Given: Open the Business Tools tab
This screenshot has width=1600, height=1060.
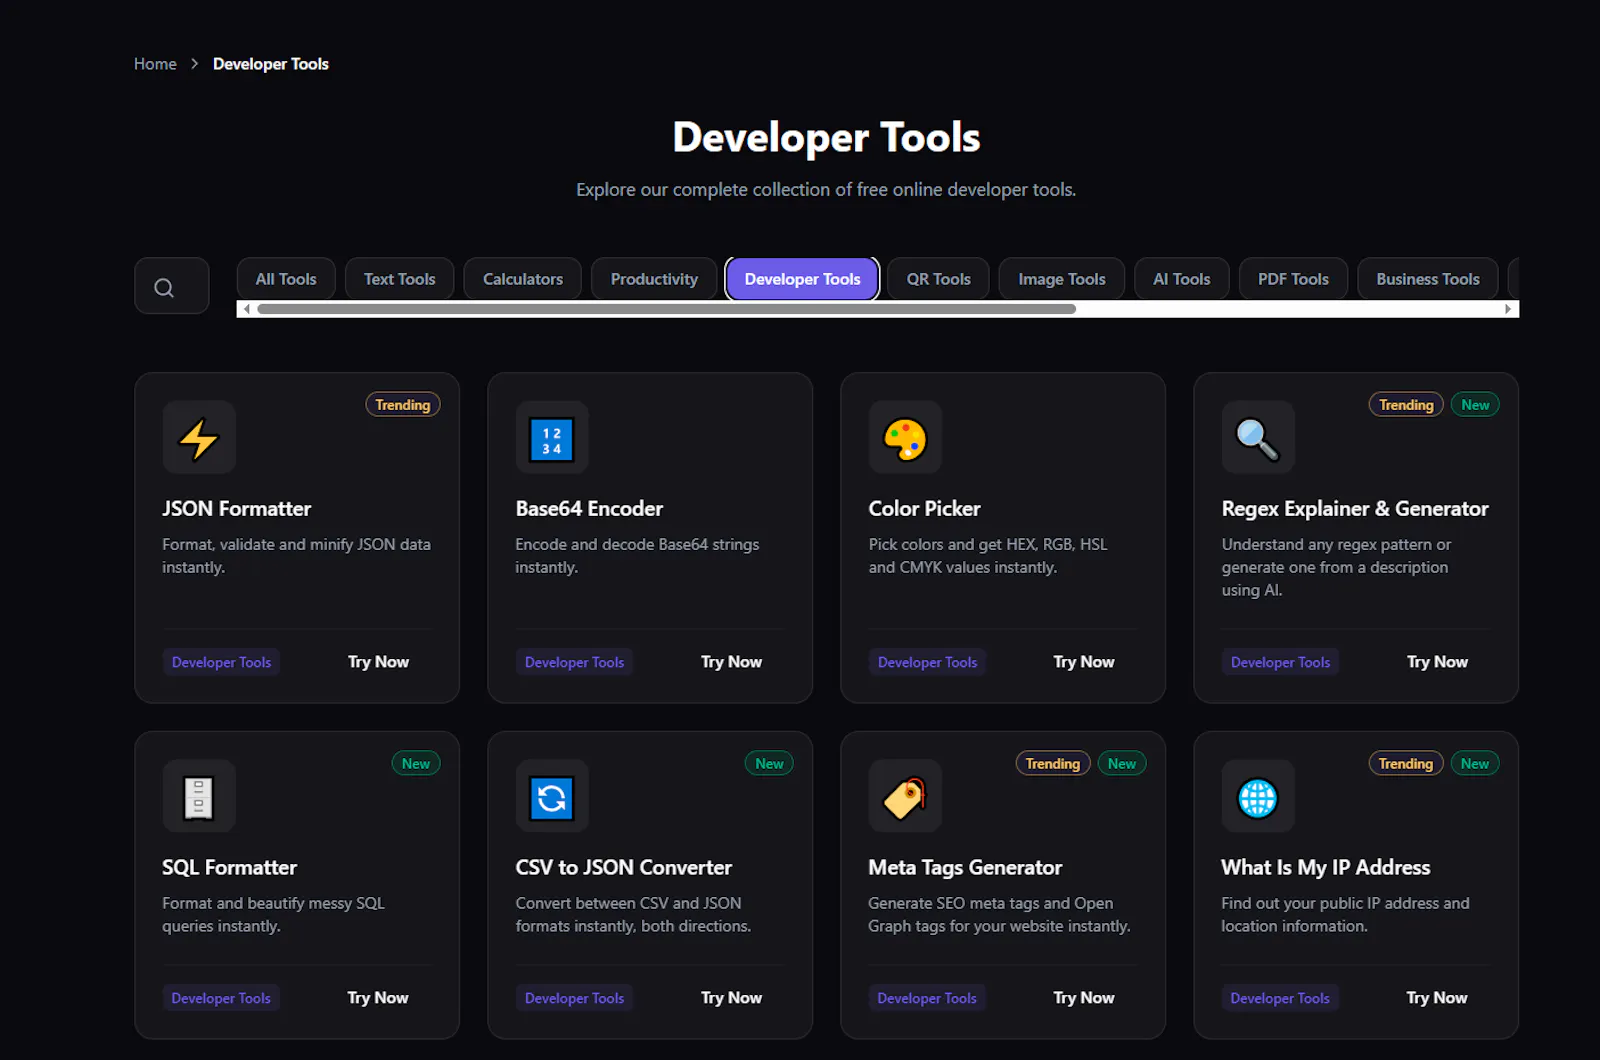Looking at the screenshot, I should point(1428,279).
